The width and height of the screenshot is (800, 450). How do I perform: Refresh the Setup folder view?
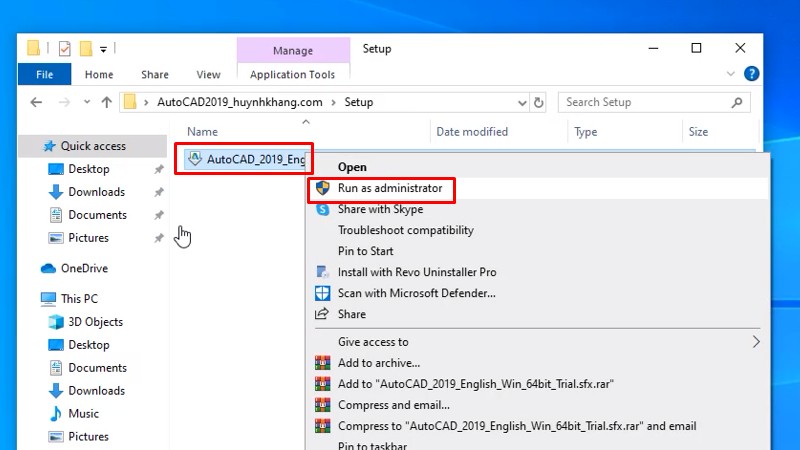[x=539, y=102]
